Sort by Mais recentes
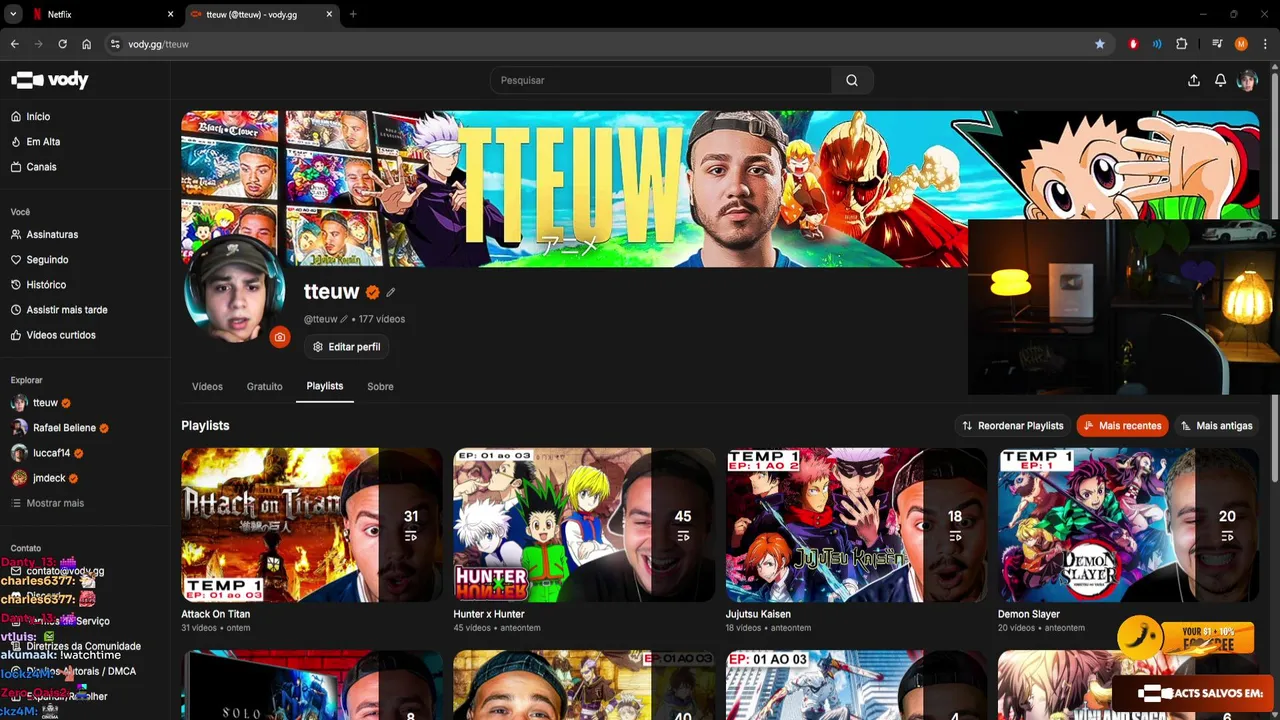The image size is (1280, 720). [1122, 426]
